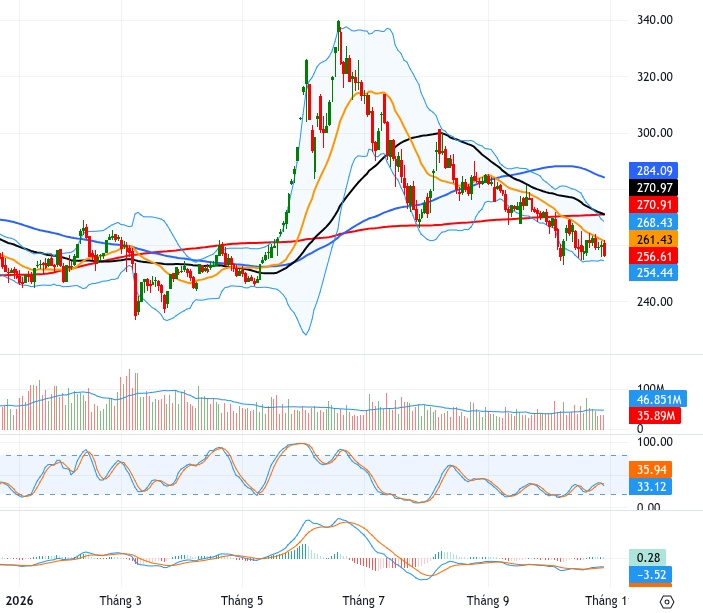Click the Tháng 5 time axis label
This screenshot has width=703, height=613.
tap(242, 600)
